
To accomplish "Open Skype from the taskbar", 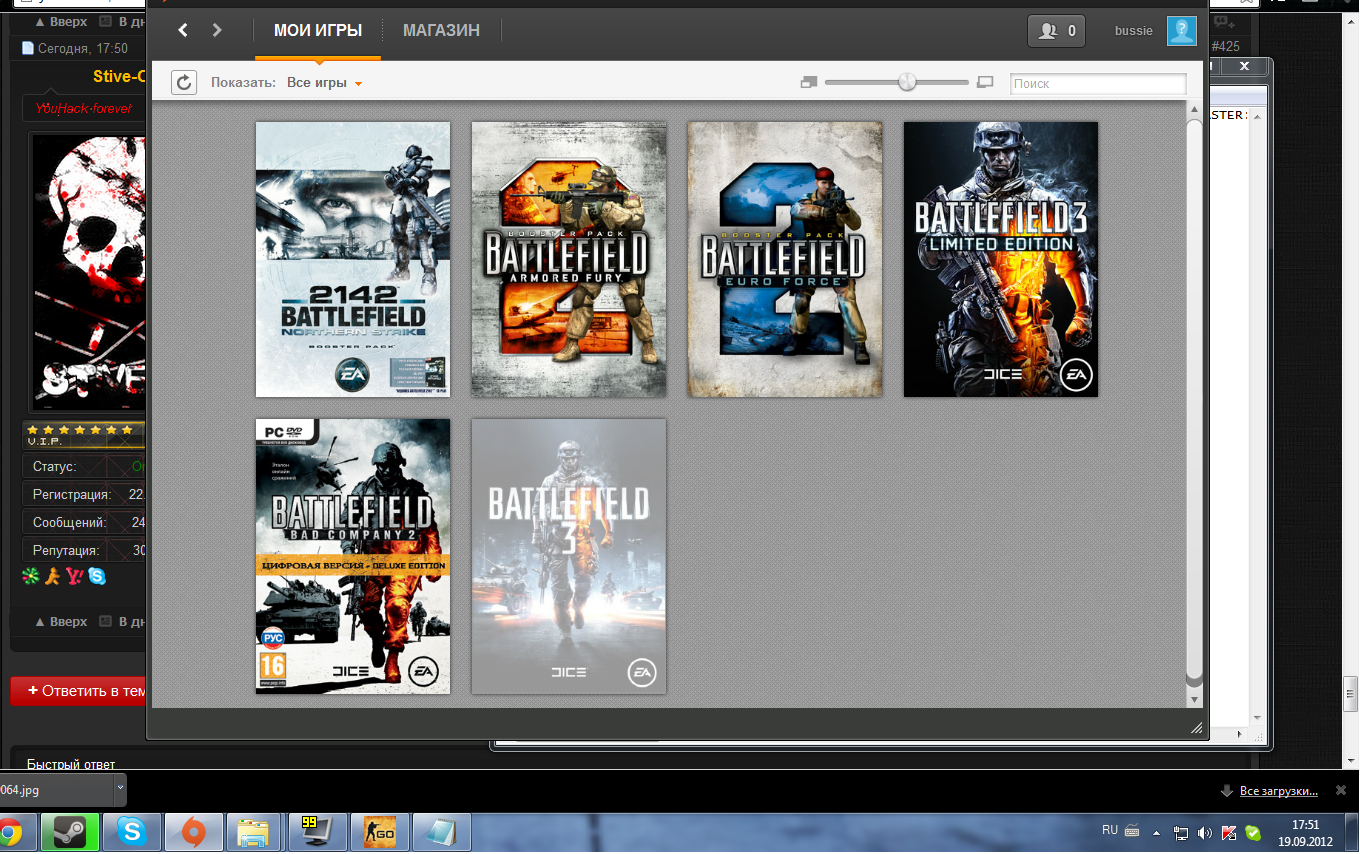I will pos(131,832).
